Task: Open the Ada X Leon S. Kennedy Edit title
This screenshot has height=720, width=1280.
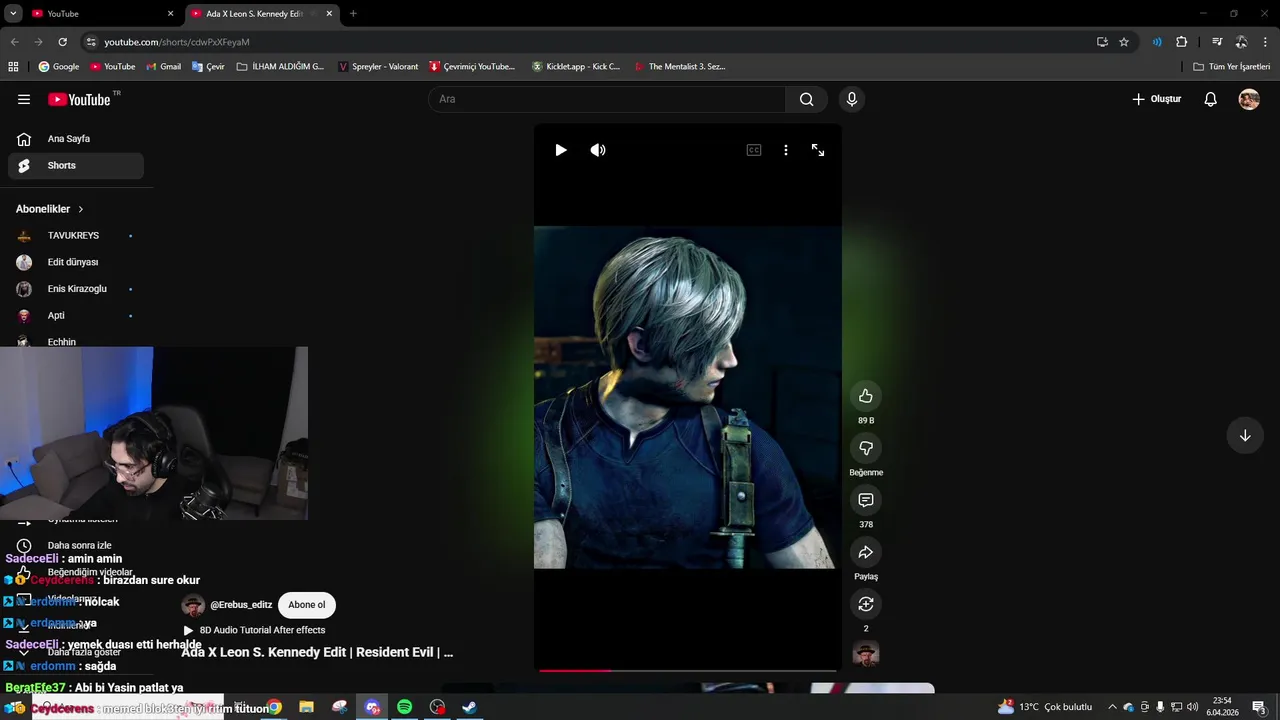Action: 317,652
